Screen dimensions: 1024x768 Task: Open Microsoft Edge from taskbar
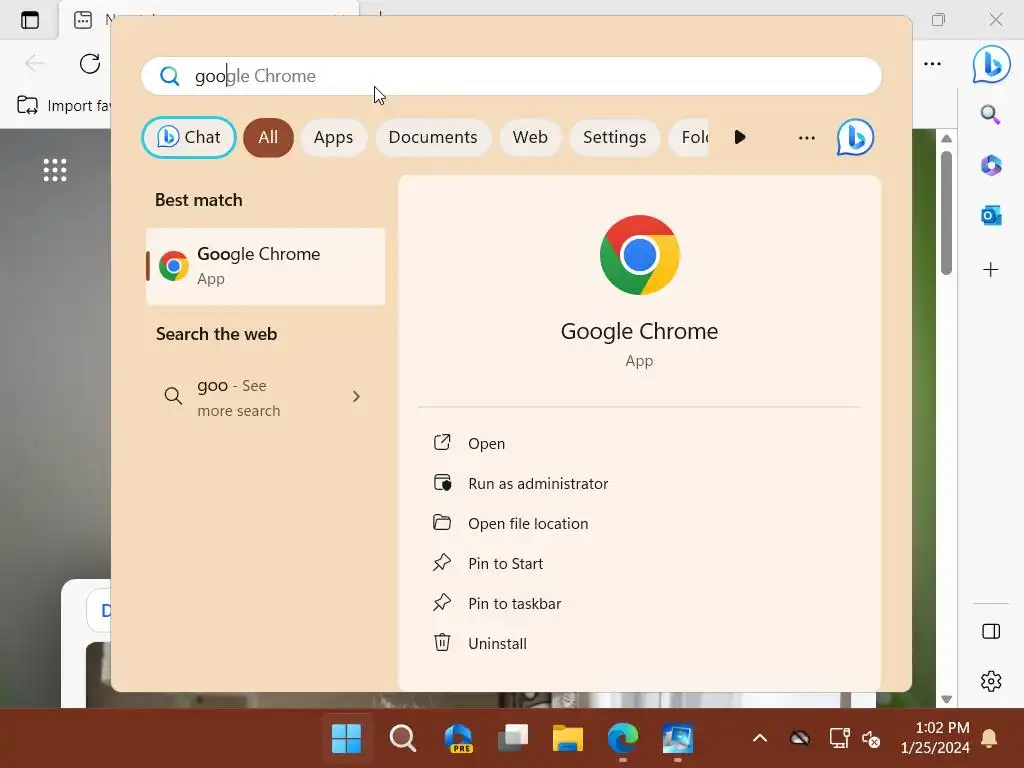pos(622,739)
